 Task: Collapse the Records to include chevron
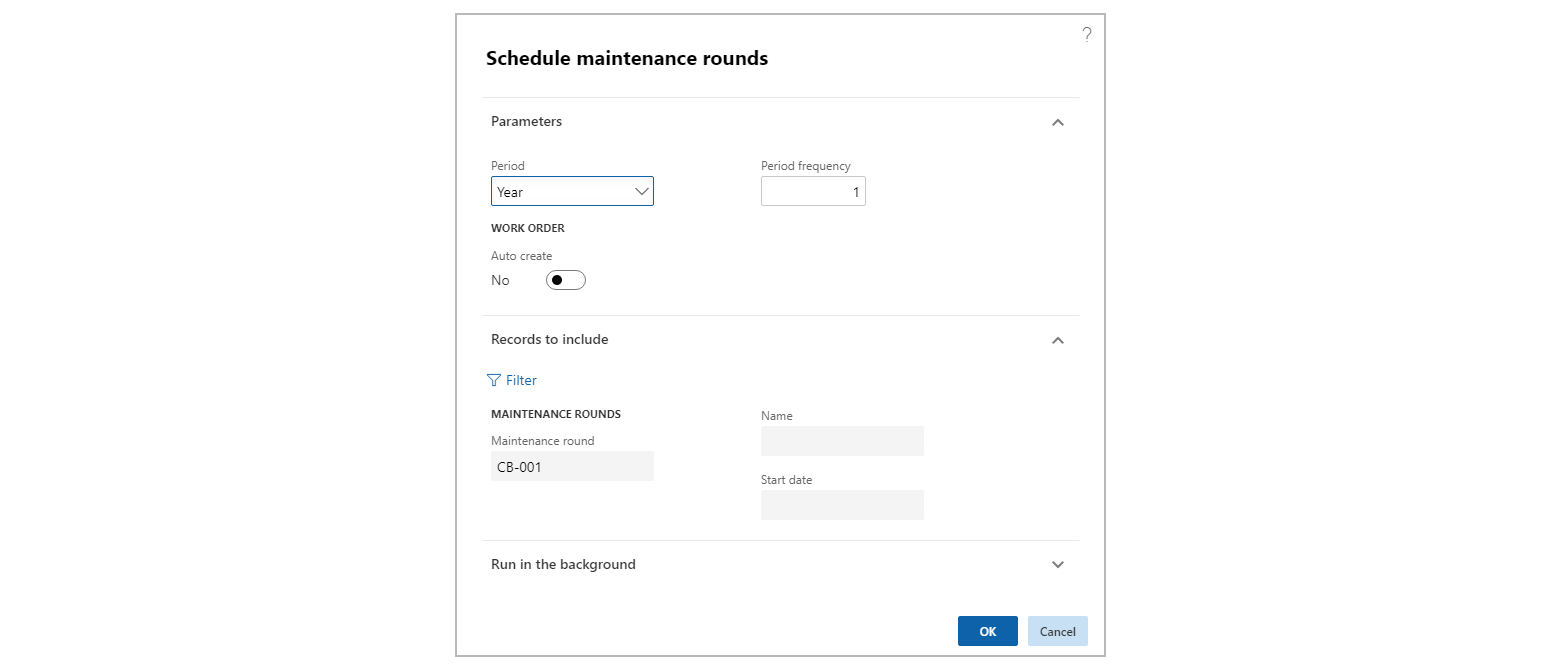1058,340
